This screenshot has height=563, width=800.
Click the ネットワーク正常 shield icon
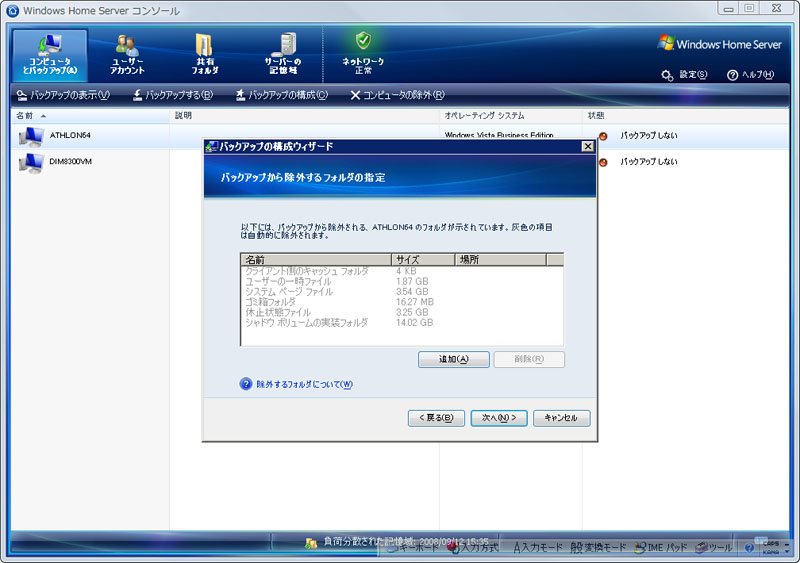pos(363,40)
